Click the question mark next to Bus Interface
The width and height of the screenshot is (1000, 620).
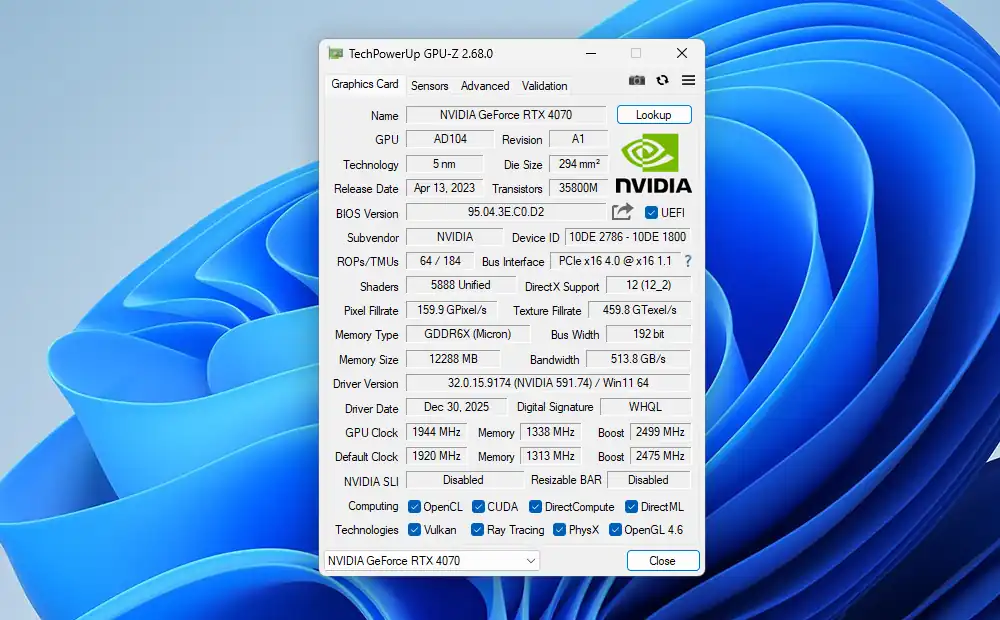689,261
